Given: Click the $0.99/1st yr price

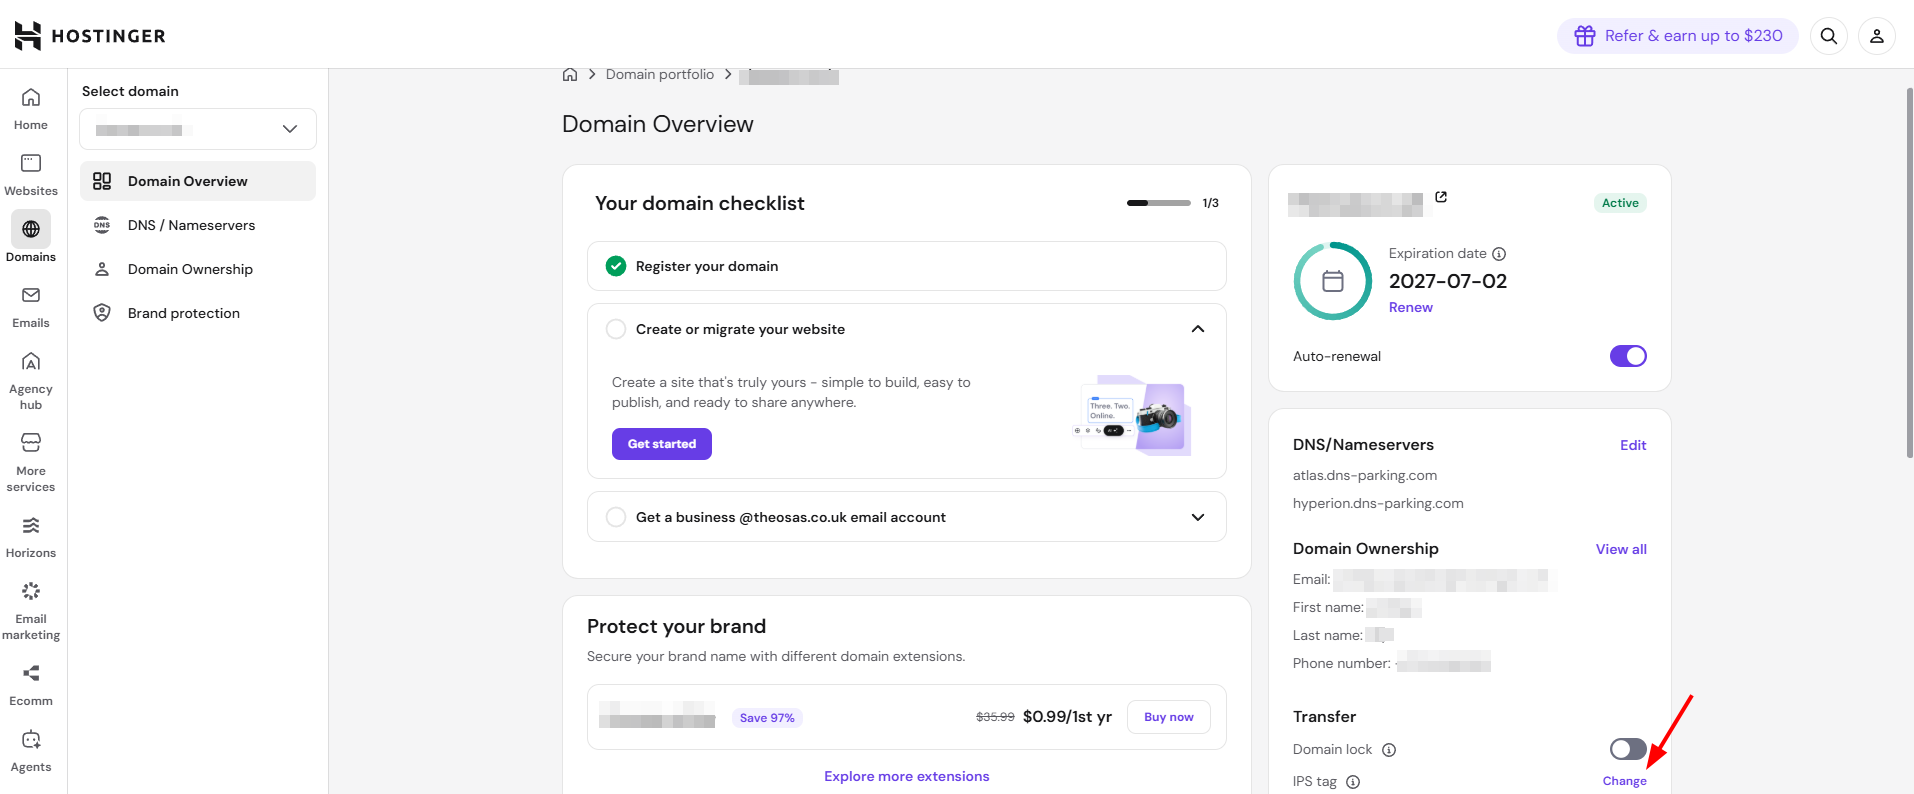Looking at the screenshot, I should tap(1067, 717).
